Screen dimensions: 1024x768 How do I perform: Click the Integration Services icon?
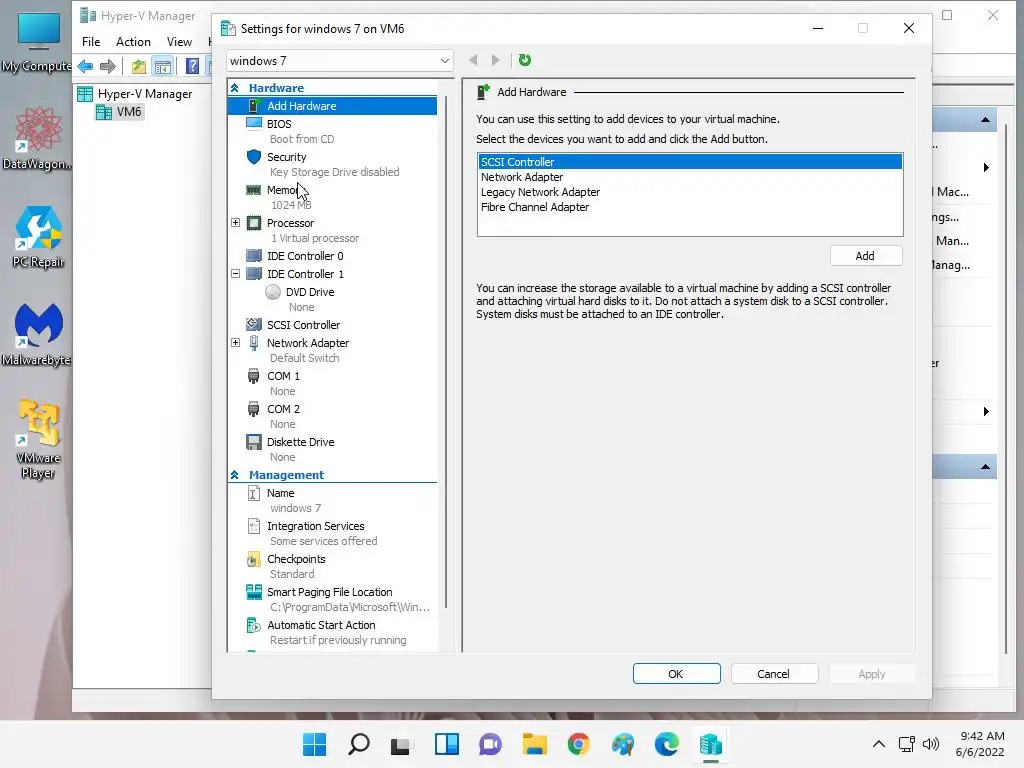pyautogui.click(x=254, y=526)
